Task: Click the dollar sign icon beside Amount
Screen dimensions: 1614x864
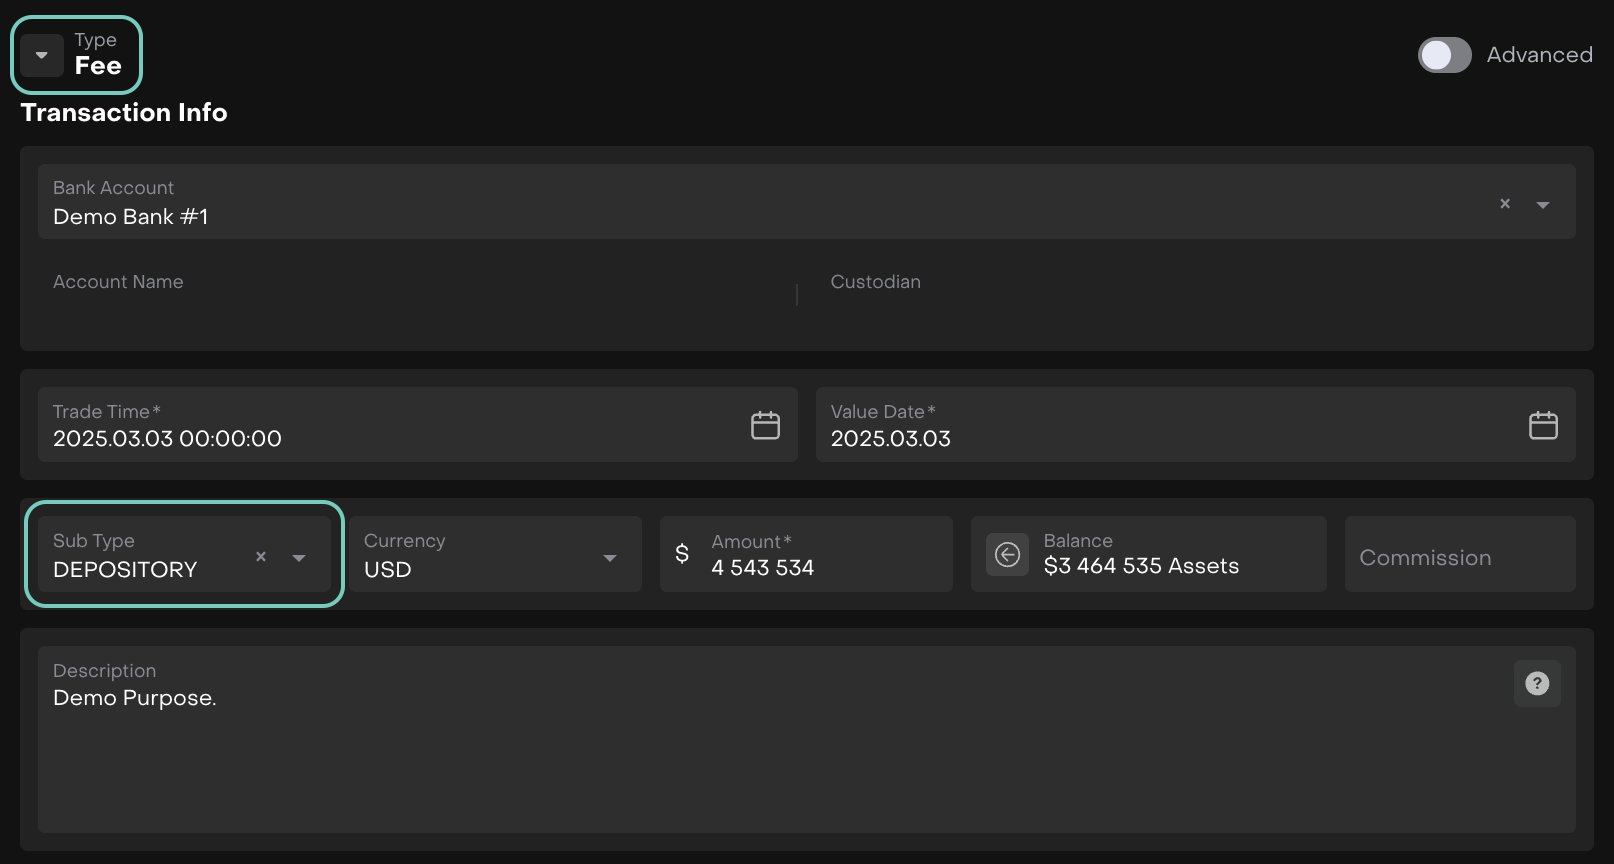Action: [x=682, y=554]
